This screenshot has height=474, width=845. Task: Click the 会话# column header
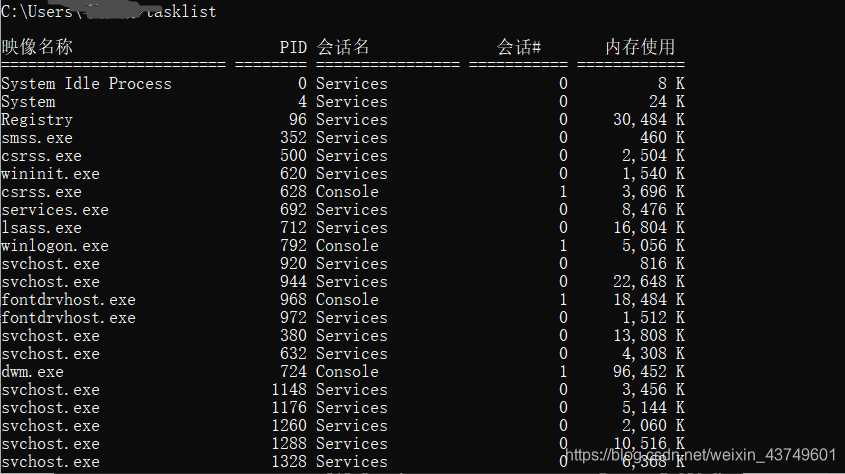point(518,47)
